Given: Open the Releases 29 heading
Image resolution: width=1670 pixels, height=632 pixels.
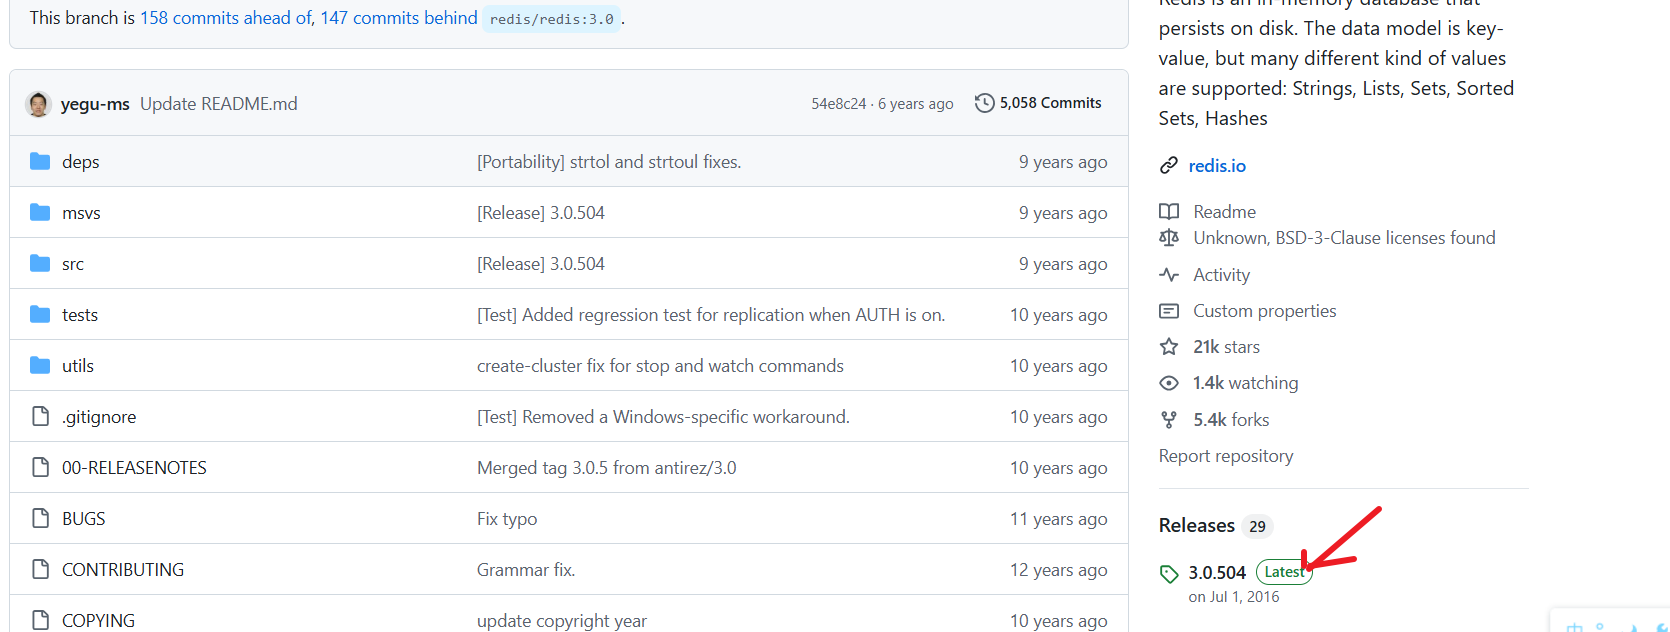Looking at the screenshot, I should coord(1215,526).
